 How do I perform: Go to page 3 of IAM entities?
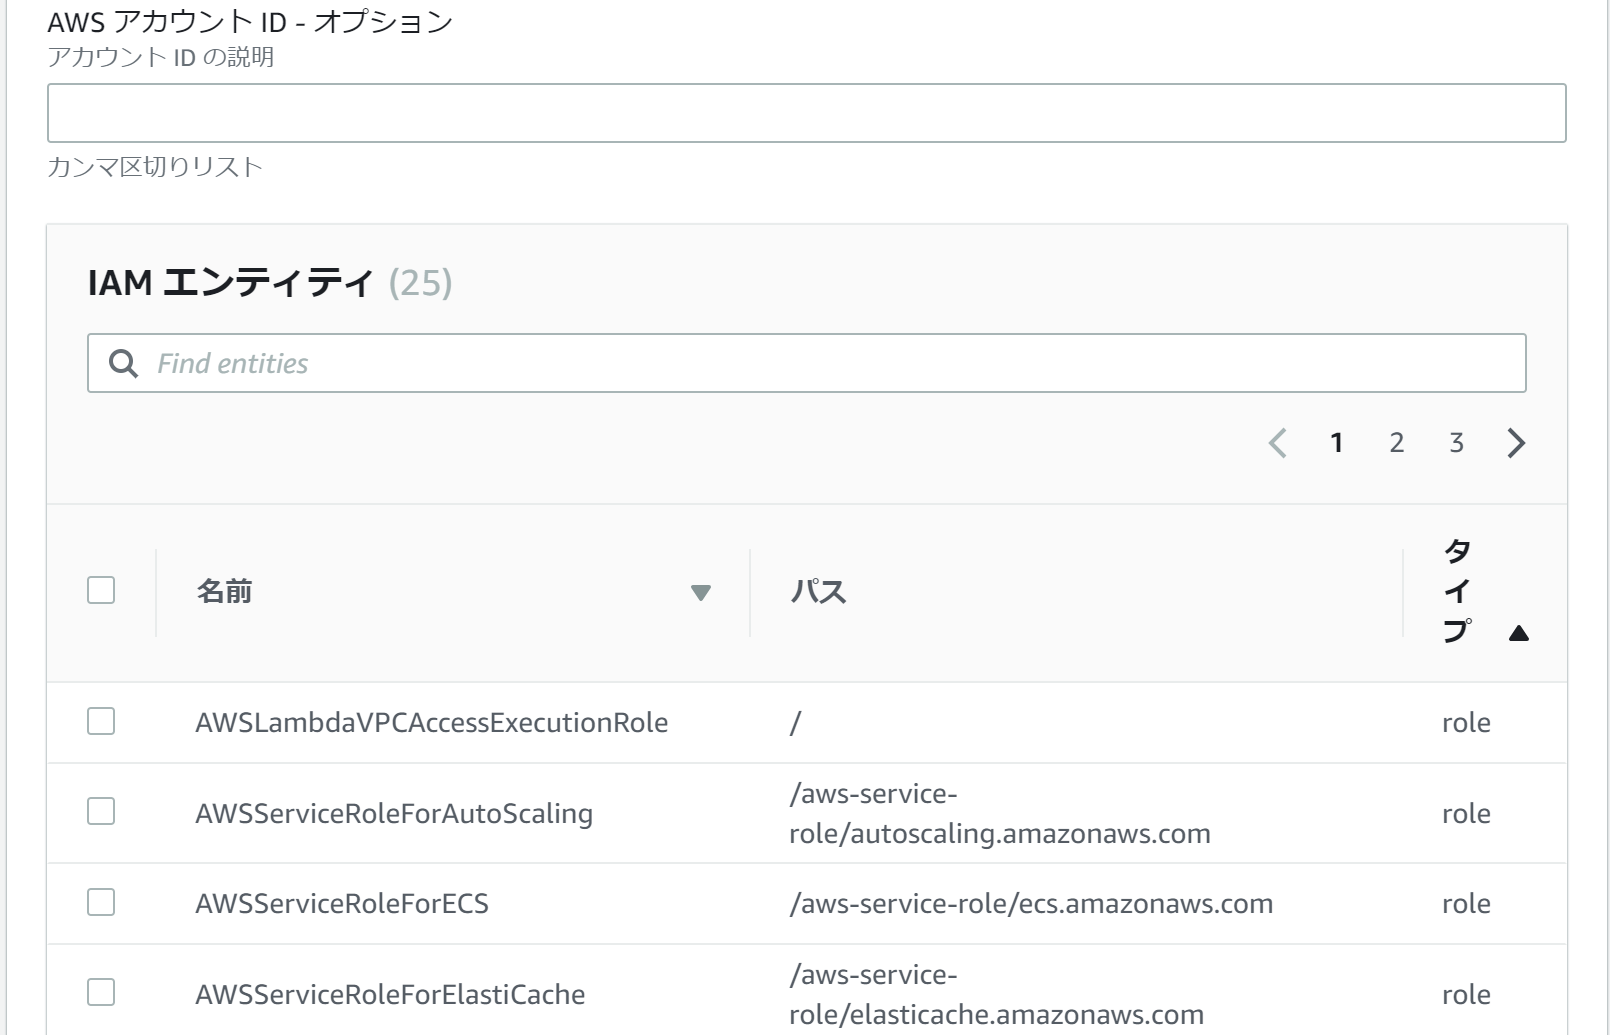tap(1457, 443)
